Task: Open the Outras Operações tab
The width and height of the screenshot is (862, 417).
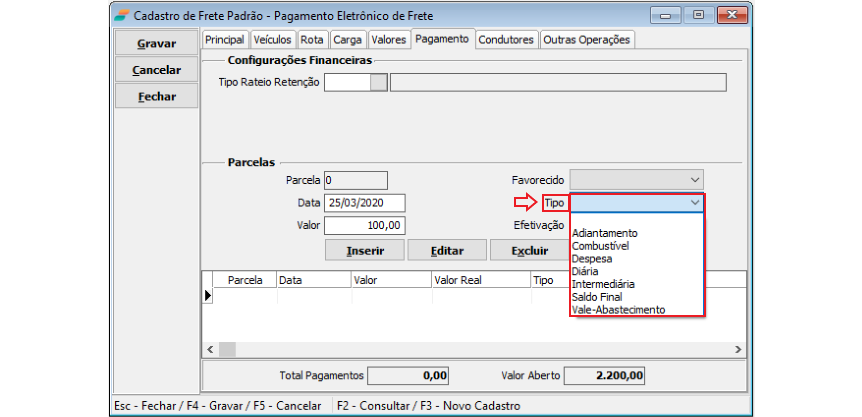Action: [587, 40]
